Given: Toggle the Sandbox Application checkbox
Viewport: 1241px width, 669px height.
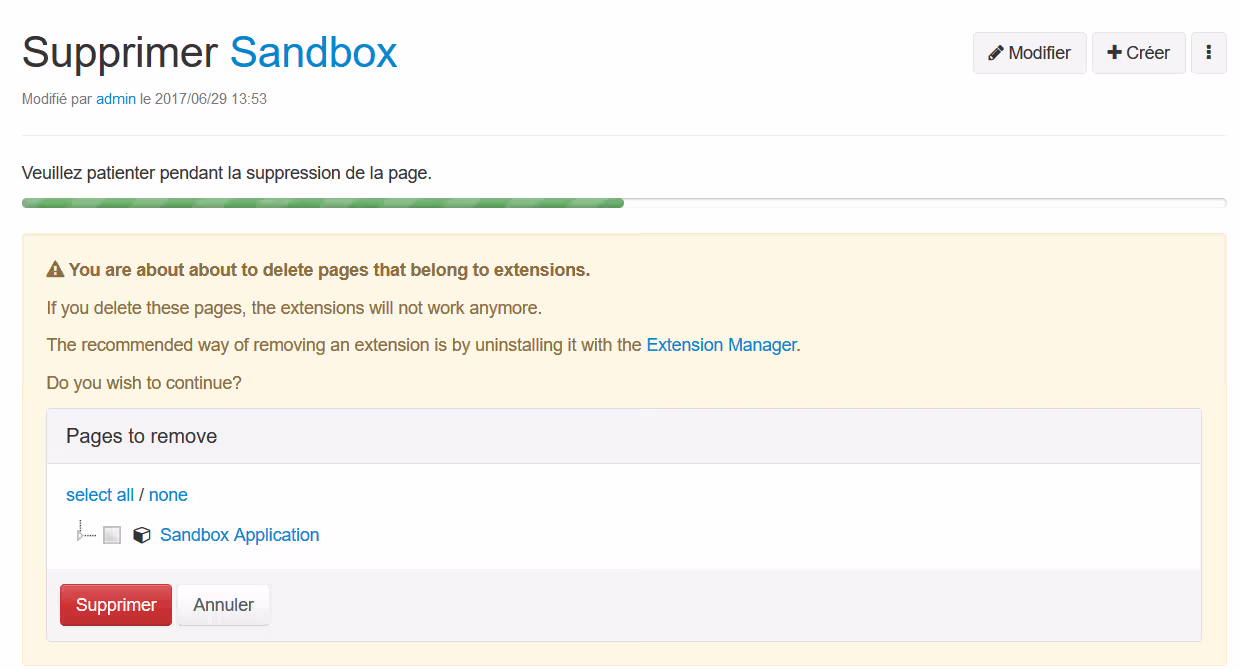Looking at the screenshot, I should [112, 535].
